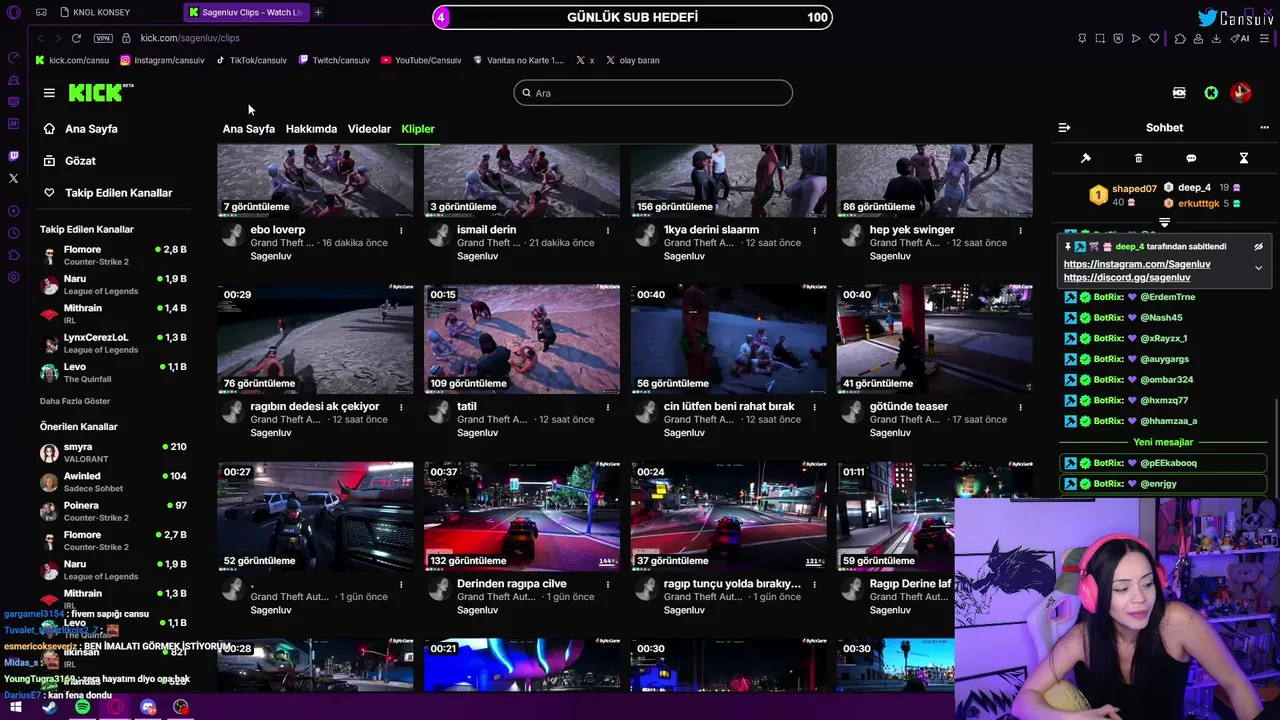Go to Ana Sayfa in left sidebar
The width and height of the screenshot is (1280, 720).
pyautogui.click(x=80, y=129)
